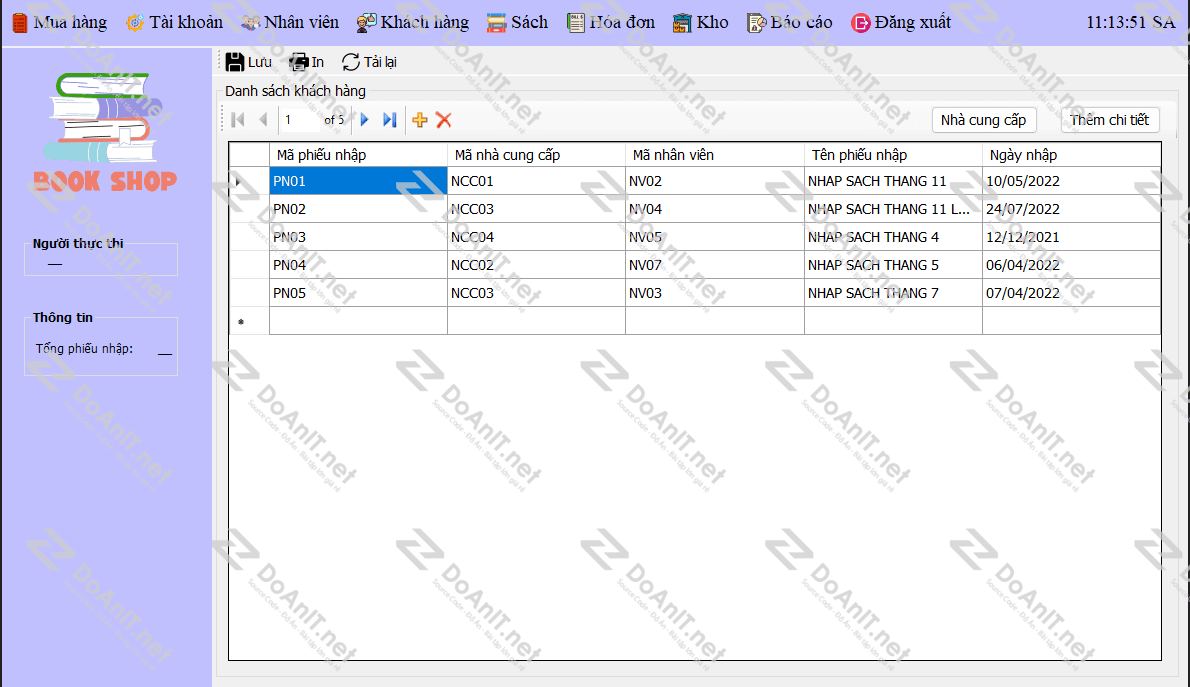Select date cell 24/07/2022
This screenshot has height=687, width=1190.
tap(1072, 209)
